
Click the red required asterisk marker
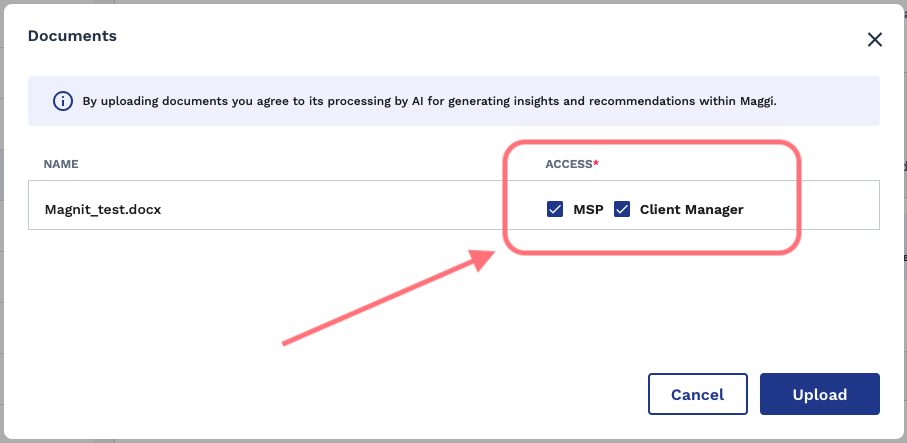point(596,163)
